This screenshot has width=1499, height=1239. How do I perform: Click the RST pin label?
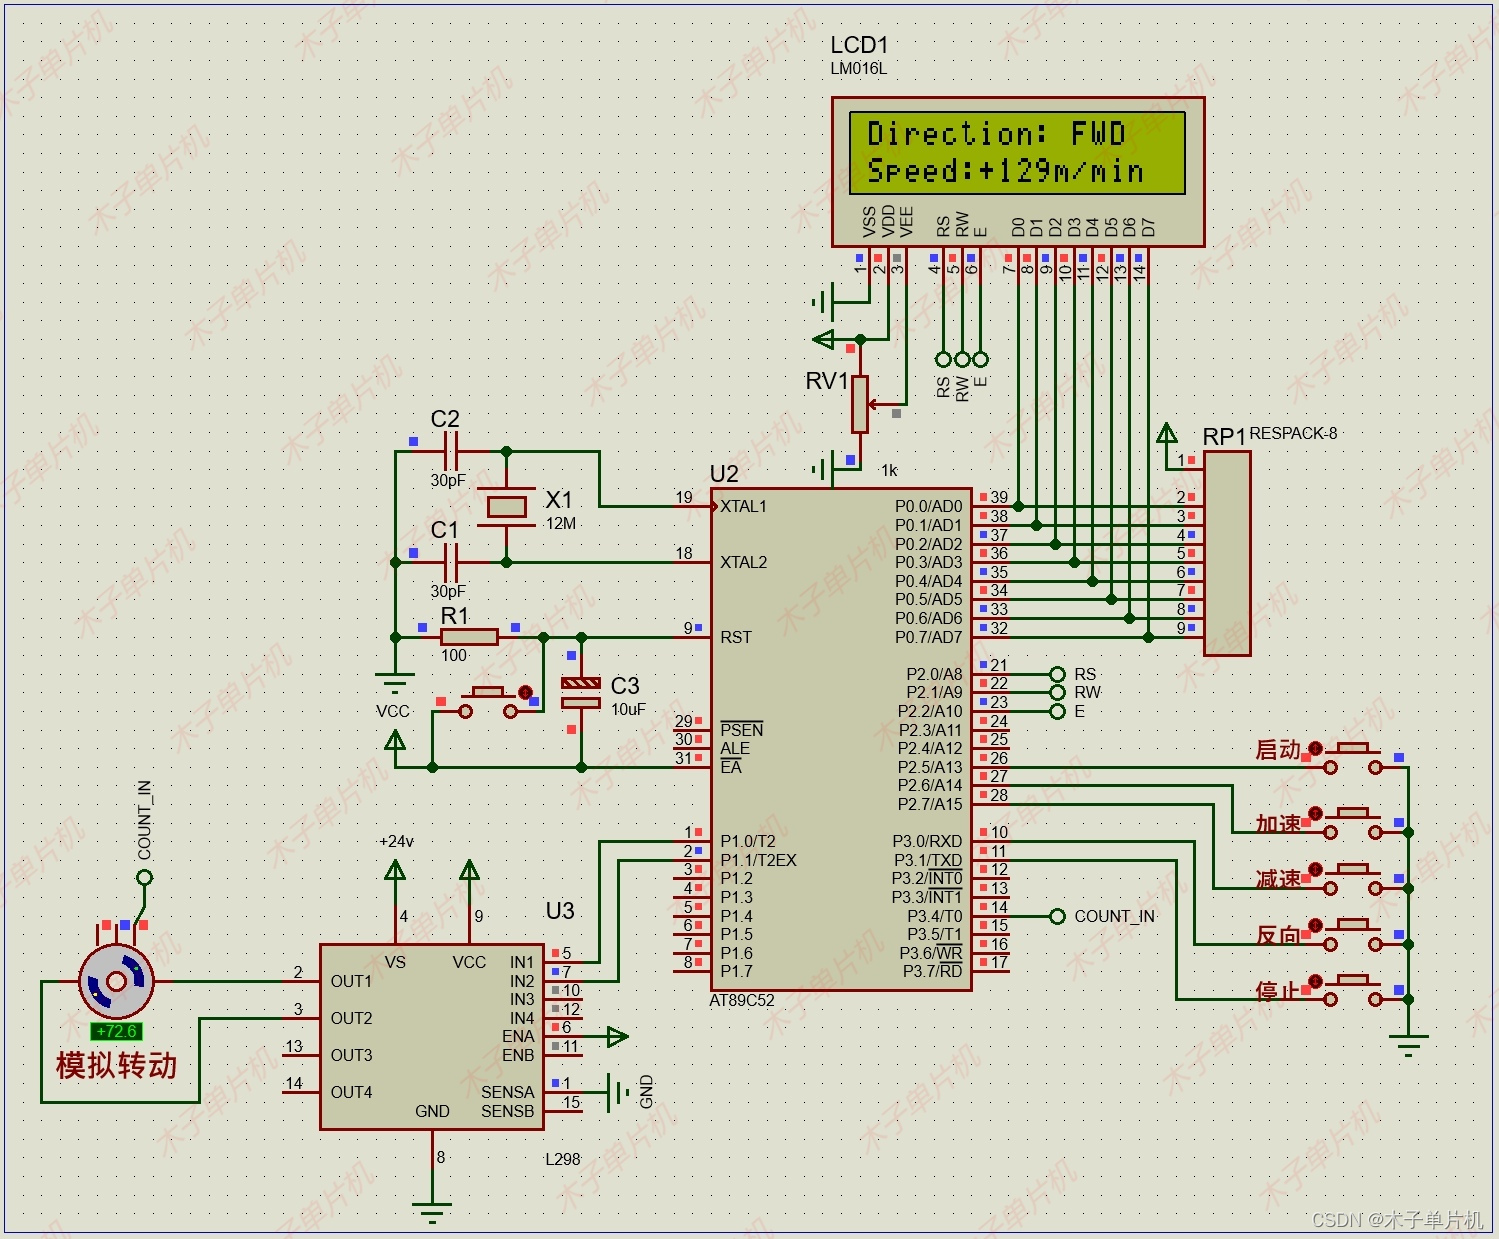coord(736,637)
